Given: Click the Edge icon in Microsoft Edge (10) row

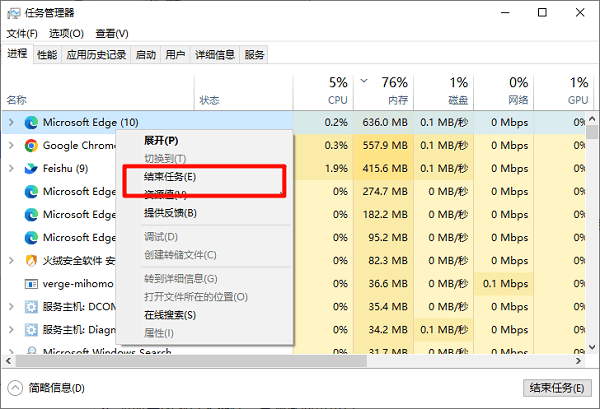Looking at the screenshot, I should 31,122.
